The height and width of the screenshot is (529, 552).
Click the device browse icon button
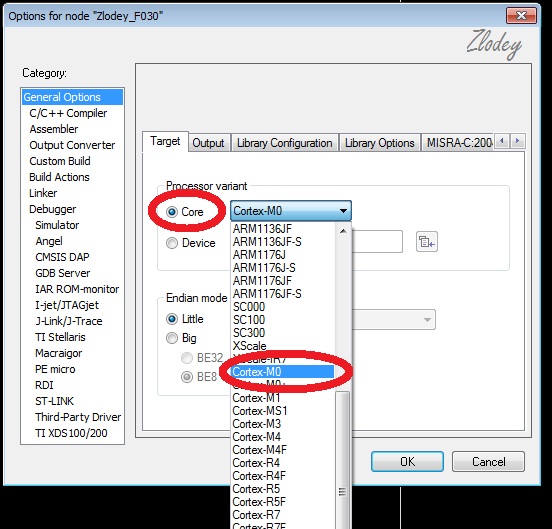tap(427, 242)
